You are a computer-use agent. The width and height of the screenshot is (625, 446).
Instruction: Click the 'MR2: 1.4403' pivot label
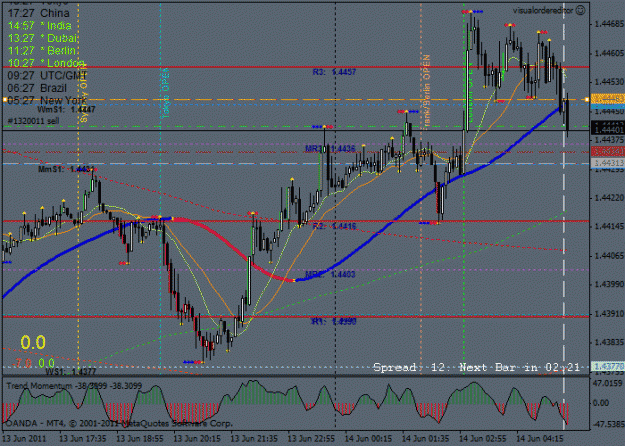point(330,274)
